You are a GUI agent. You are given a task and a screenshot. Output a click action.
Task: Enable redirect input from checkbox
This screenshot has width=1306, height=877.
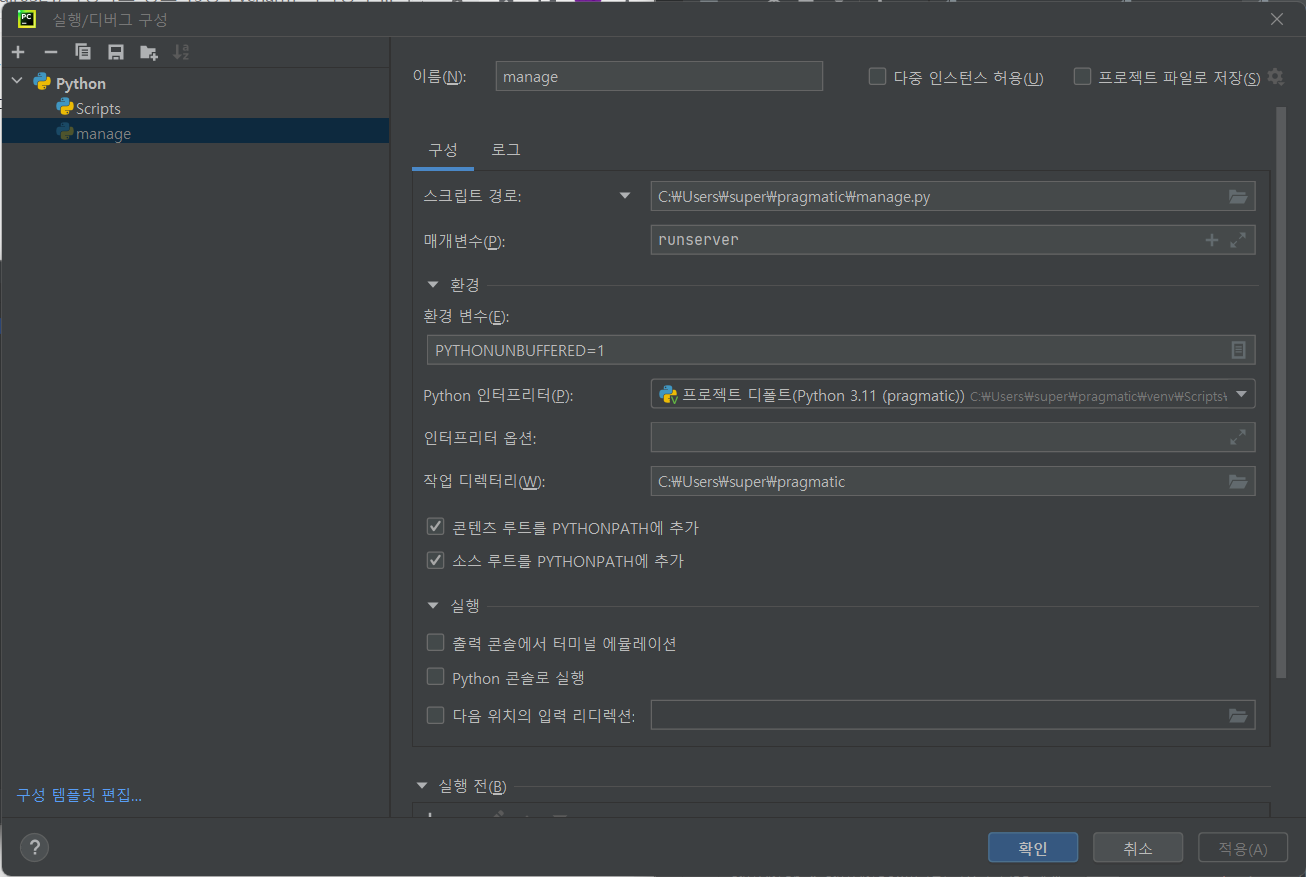tap(435, 715)
